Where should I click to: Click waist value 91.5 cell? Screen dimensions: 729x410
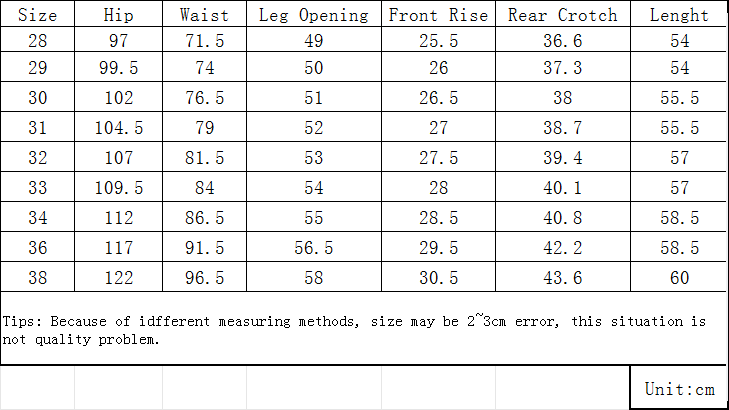click(205, 246)
